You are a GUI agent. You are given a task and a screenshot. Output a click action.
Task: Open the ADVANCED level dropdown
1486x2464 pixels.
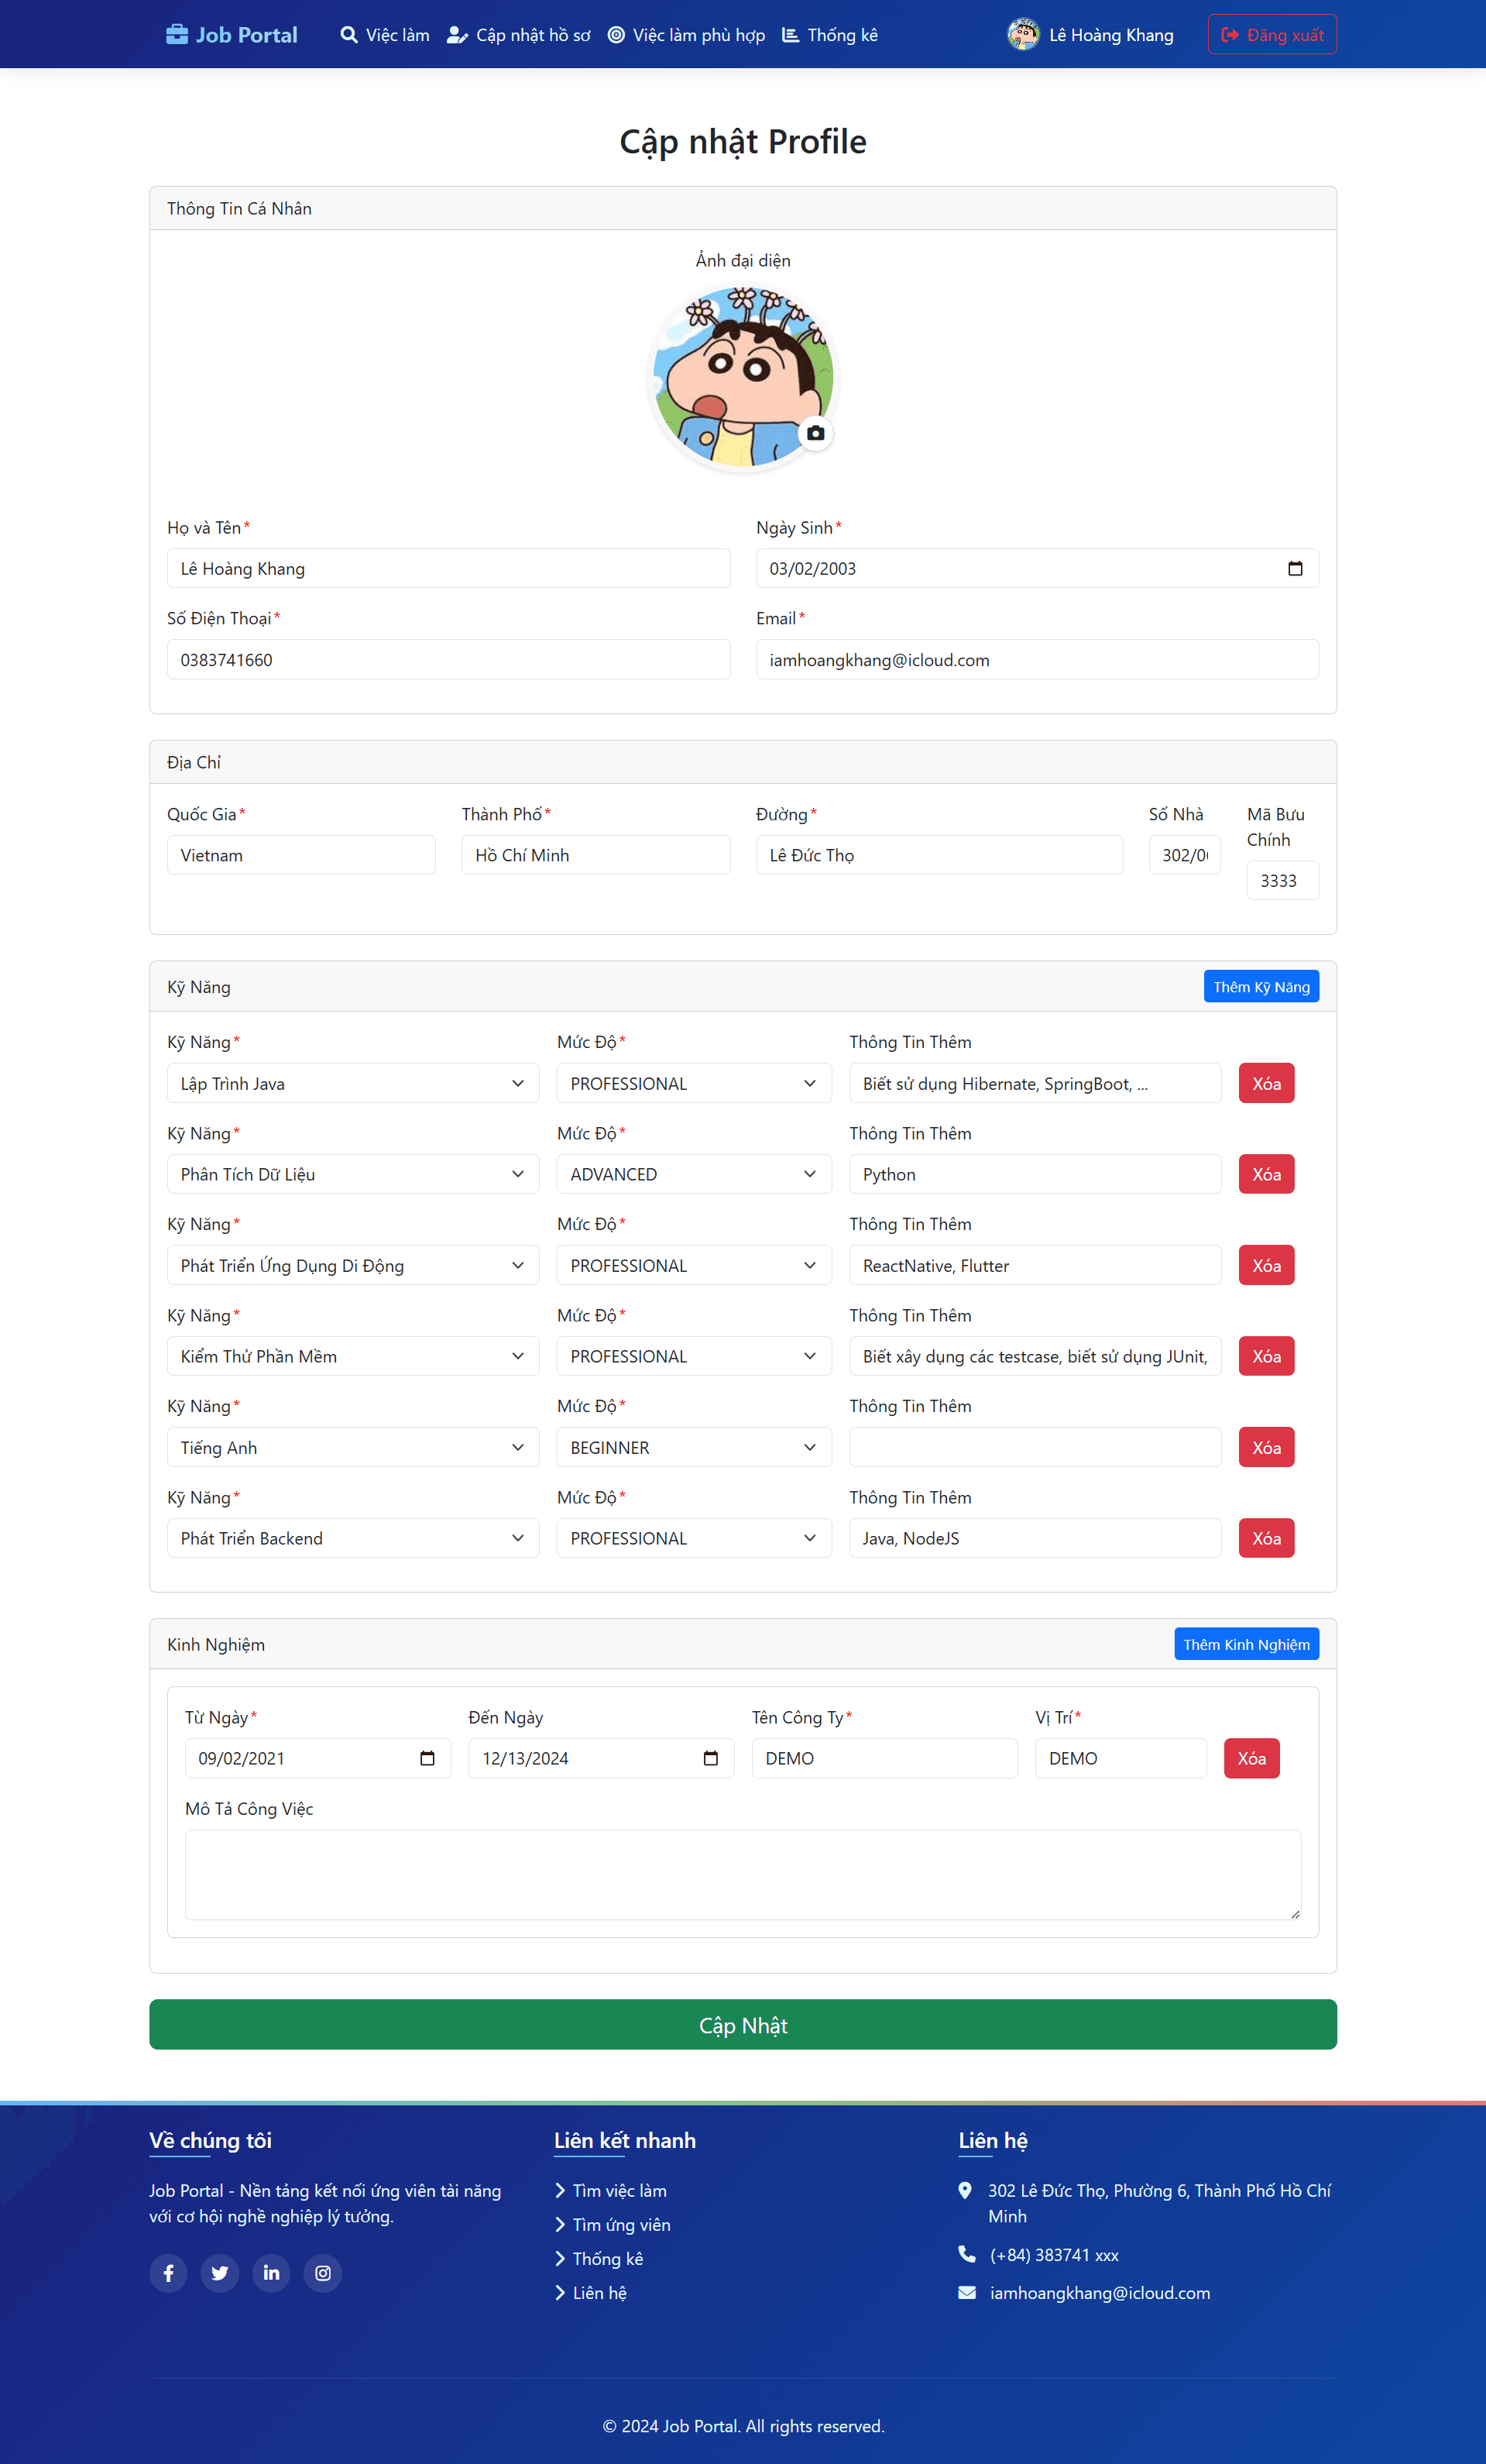click(x=694, y=1174)
